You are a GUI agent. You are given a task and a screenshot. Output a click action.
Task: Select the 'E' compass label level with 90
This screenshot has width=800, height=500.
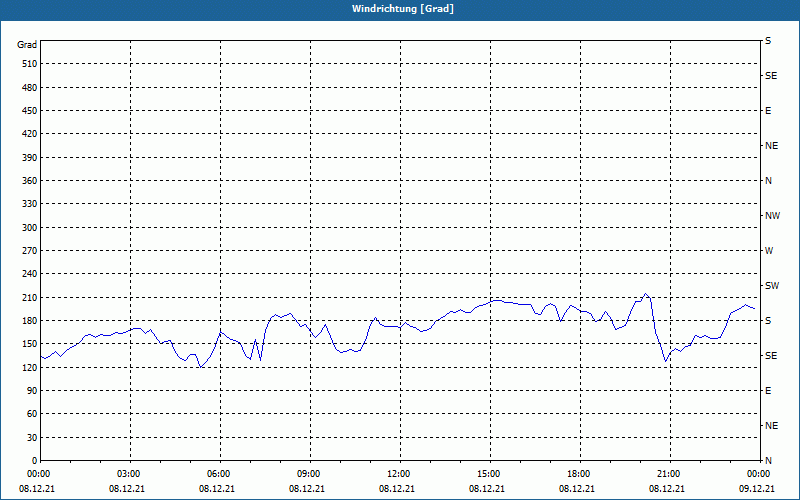768,391
